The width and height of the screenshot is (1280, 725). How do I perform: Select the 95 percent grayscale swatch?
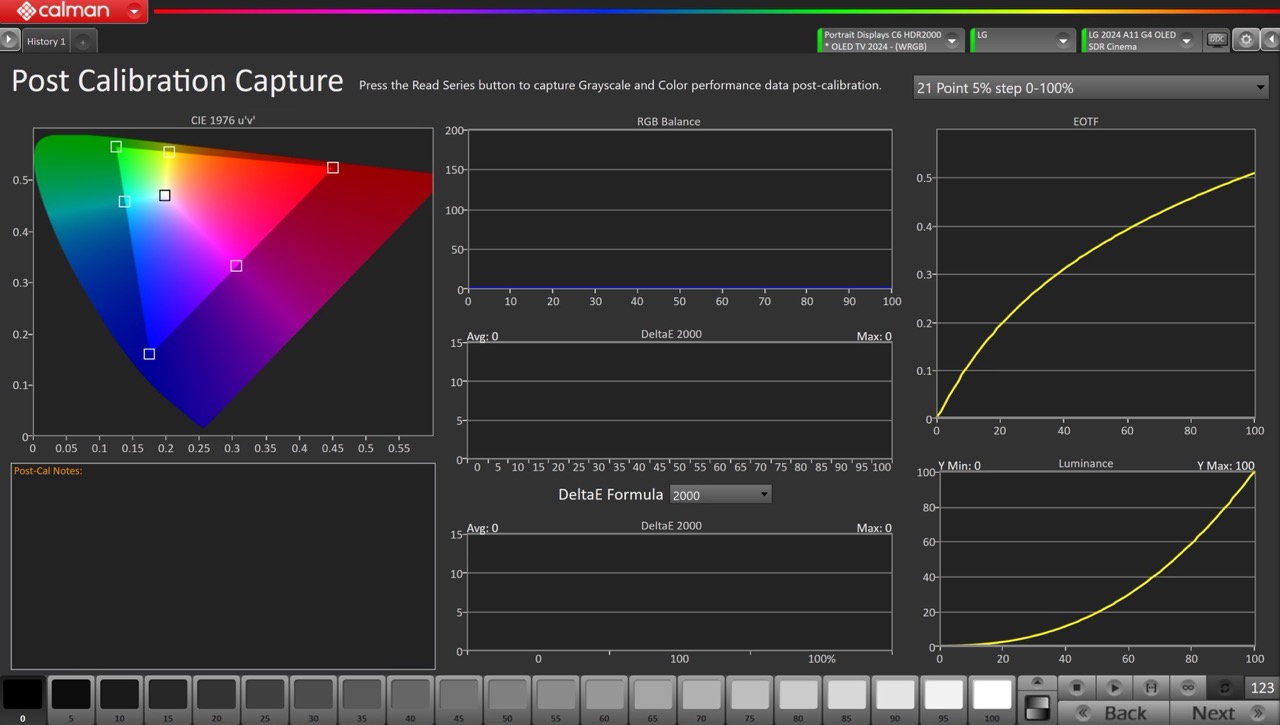[943, 698]
